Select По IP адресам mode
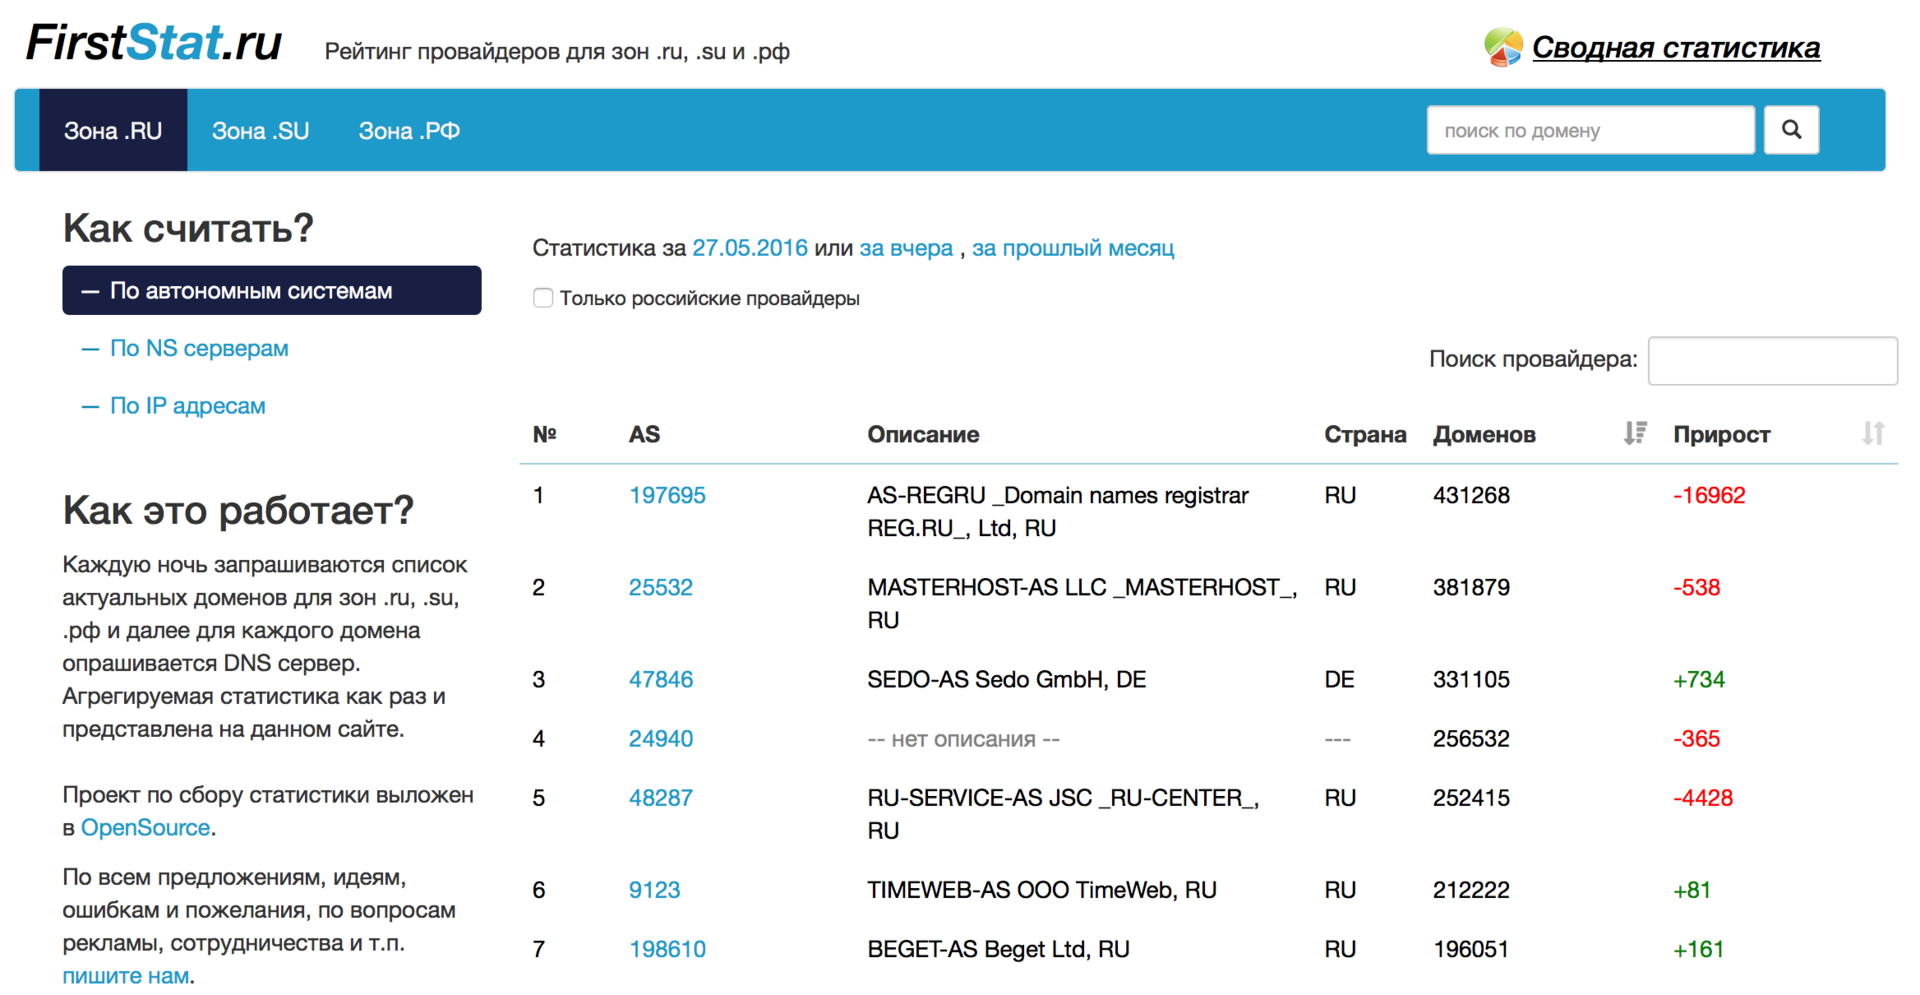This screenshot has width=1920, height=995. tap(187, 405)
